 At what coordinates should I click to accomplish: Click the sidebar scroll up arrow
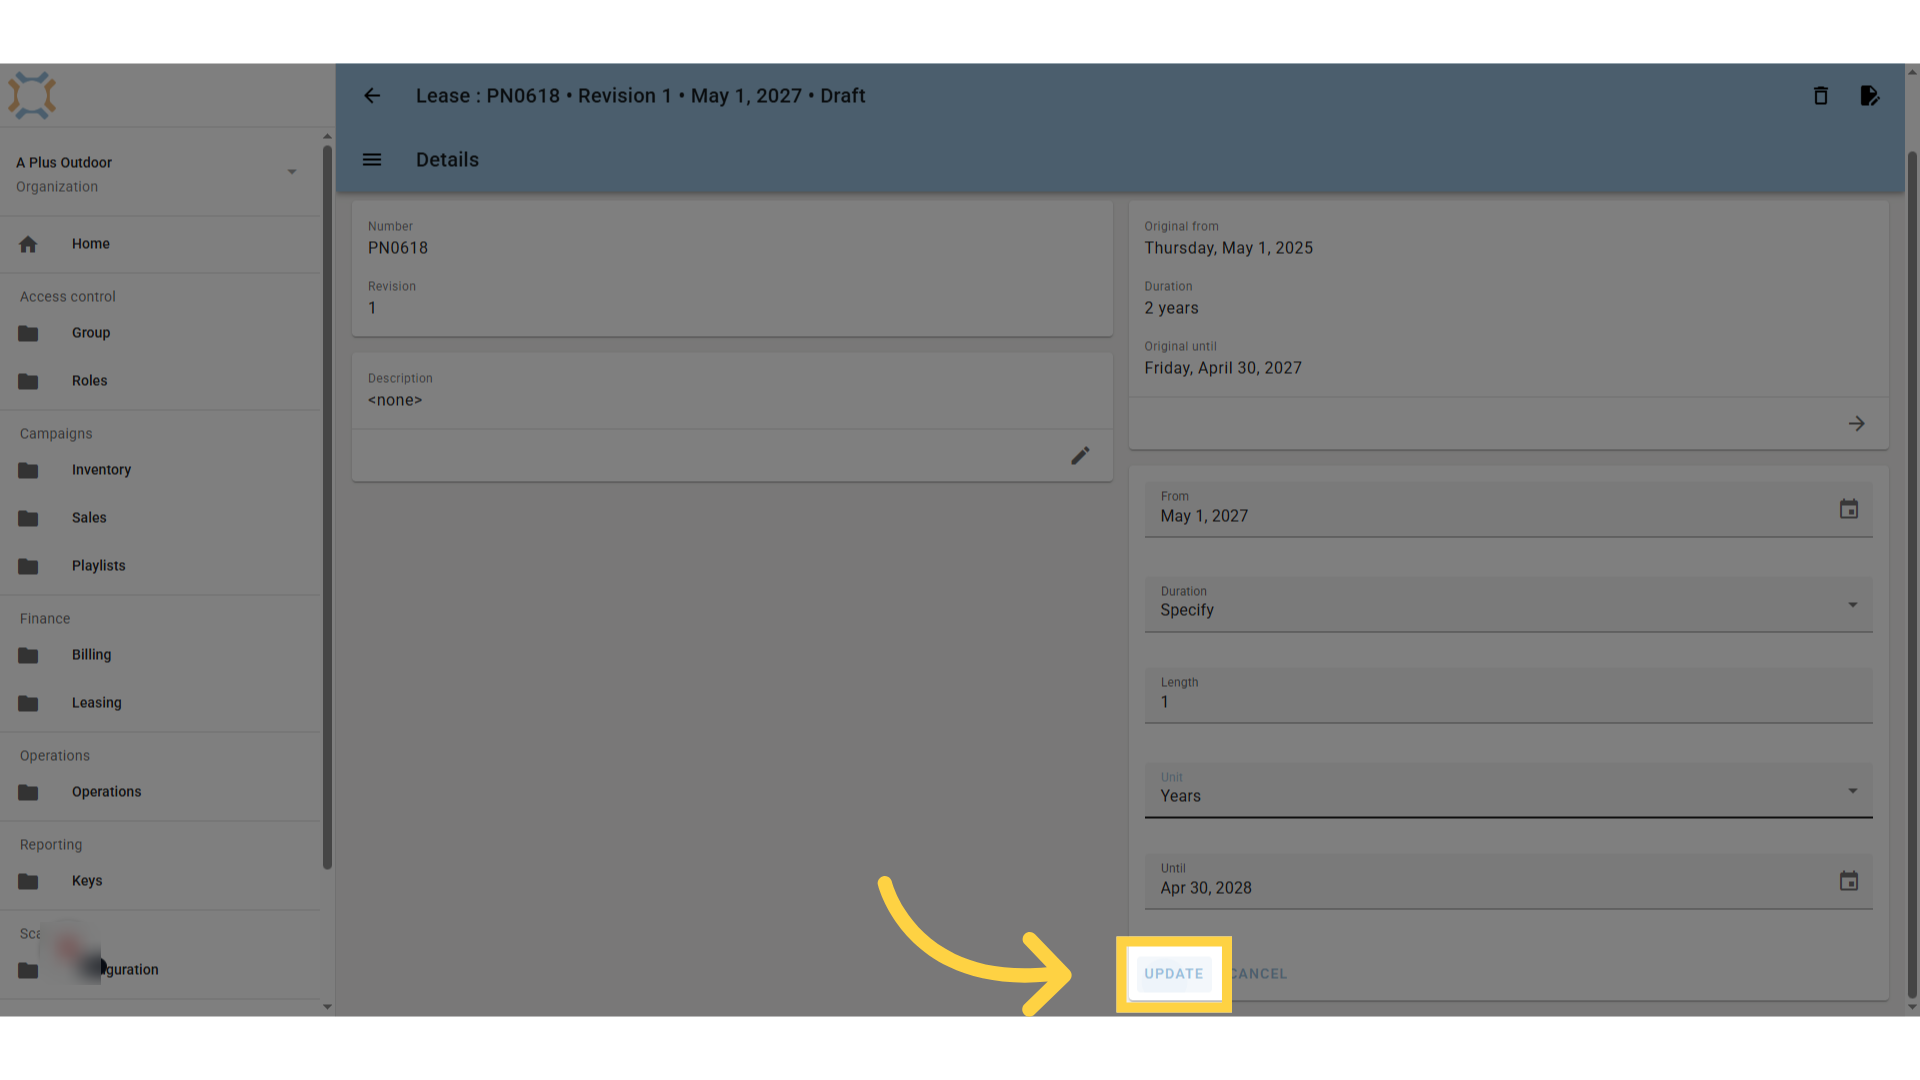[327, 136]
